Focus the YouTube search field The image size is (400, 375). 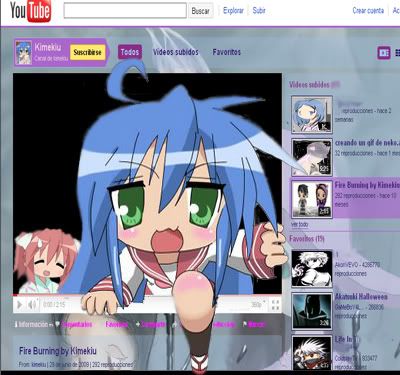pyautogui.click(x=125, y=11)
